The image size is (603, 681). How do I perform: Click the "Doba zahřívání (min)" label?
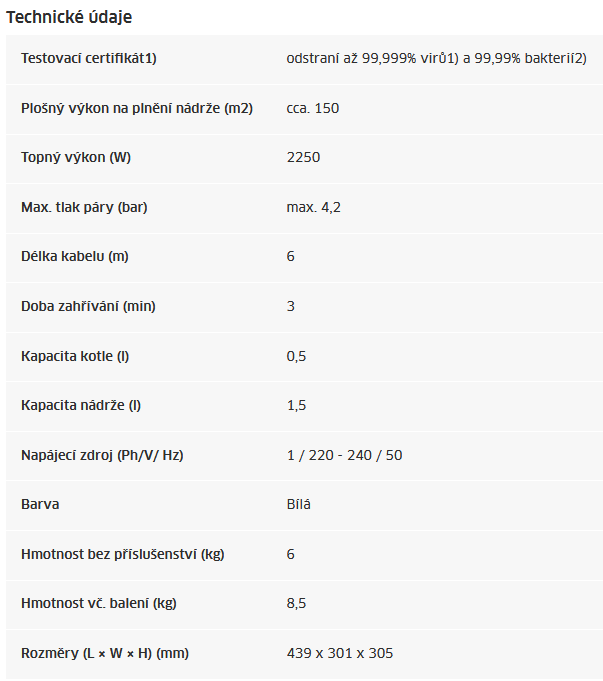88,306
